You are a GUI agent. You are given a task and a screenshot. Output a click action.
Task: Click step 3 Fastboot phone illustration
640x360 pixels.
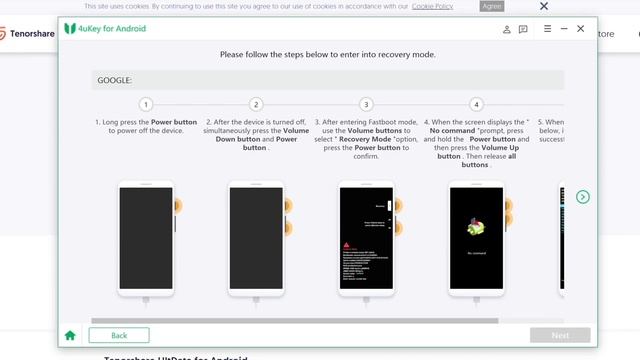[367, 239]
